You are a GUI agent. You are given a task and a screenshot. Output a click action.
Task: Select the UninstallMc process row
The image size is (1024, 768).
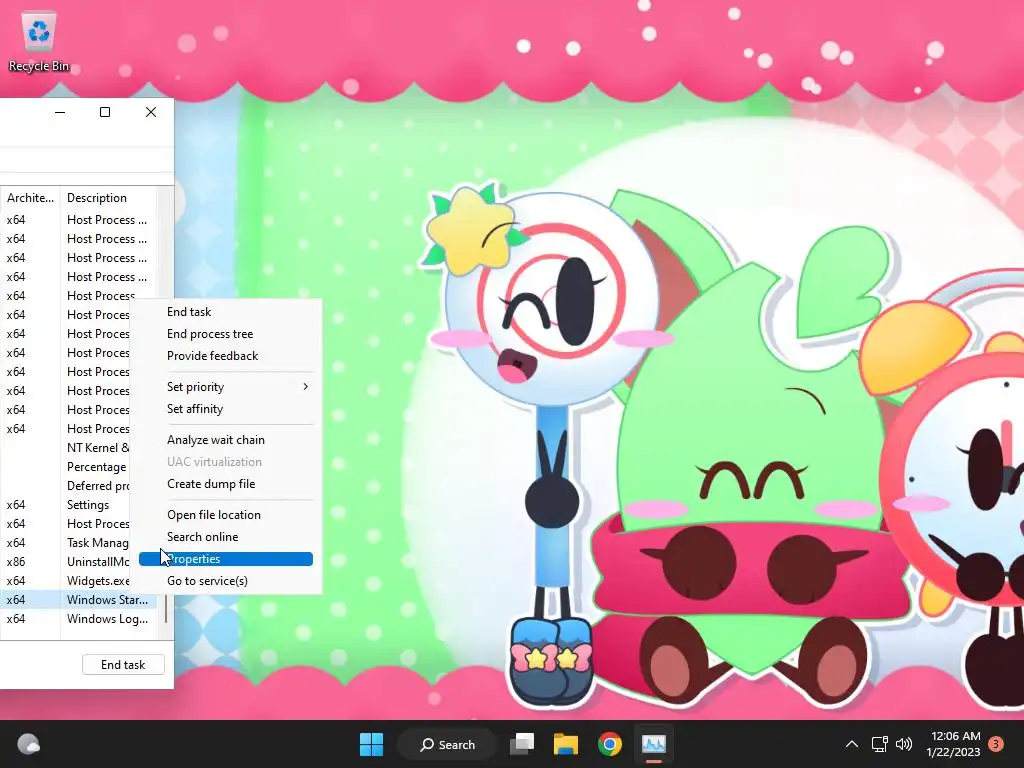click(x=65, y=562)
